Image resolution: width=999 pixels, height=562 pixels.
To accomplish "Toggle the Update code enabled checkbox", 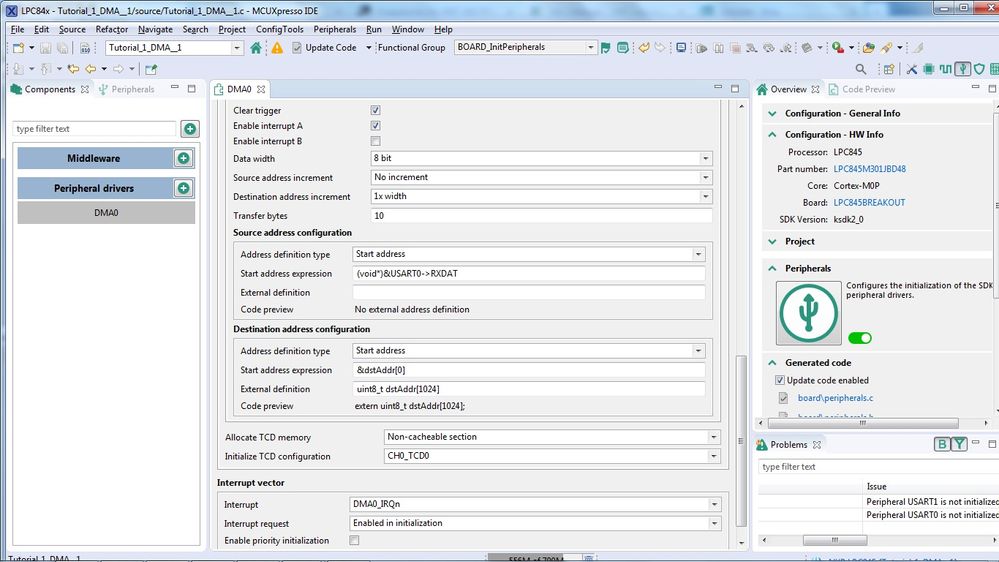I will click(780, 380).
